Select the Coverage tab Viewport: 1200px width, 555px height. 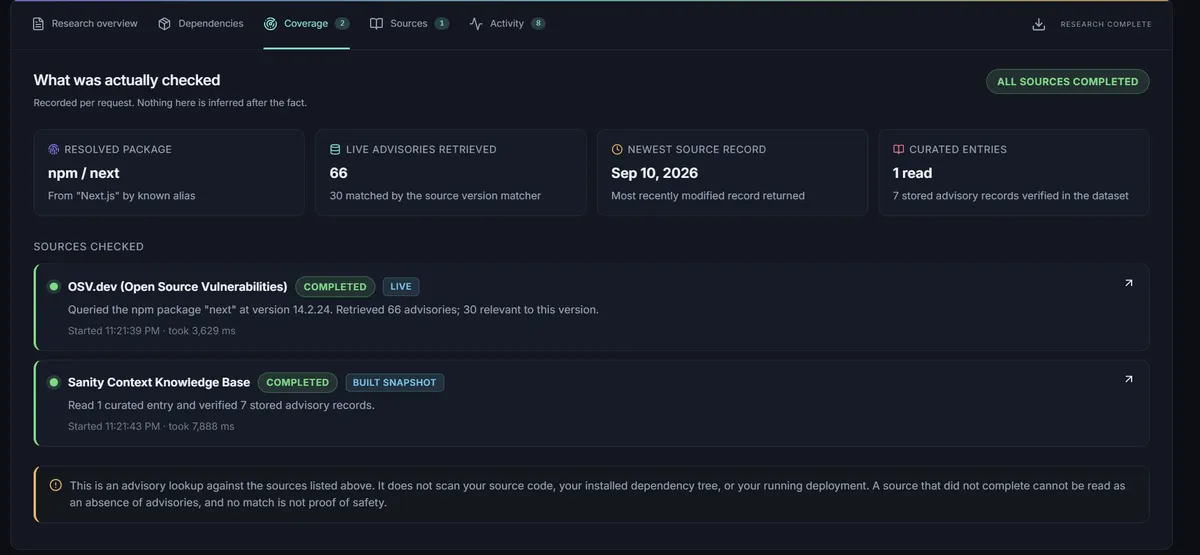[306, 24]
